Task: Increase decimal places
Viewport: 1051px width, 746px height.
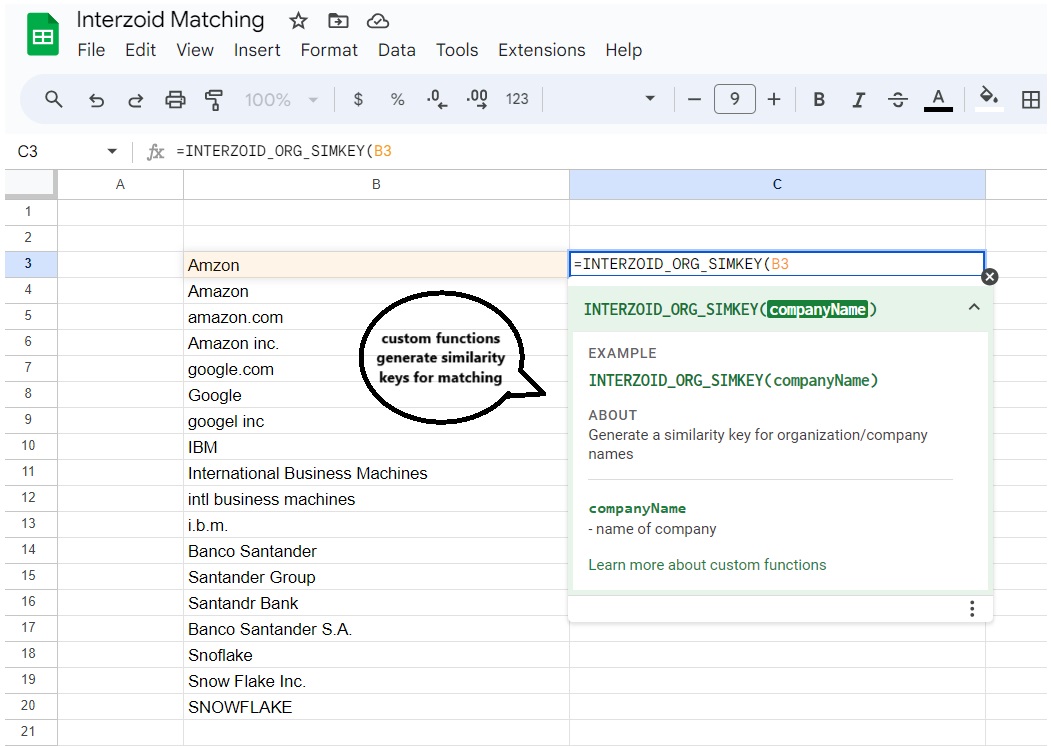Action: coord(477,100)
